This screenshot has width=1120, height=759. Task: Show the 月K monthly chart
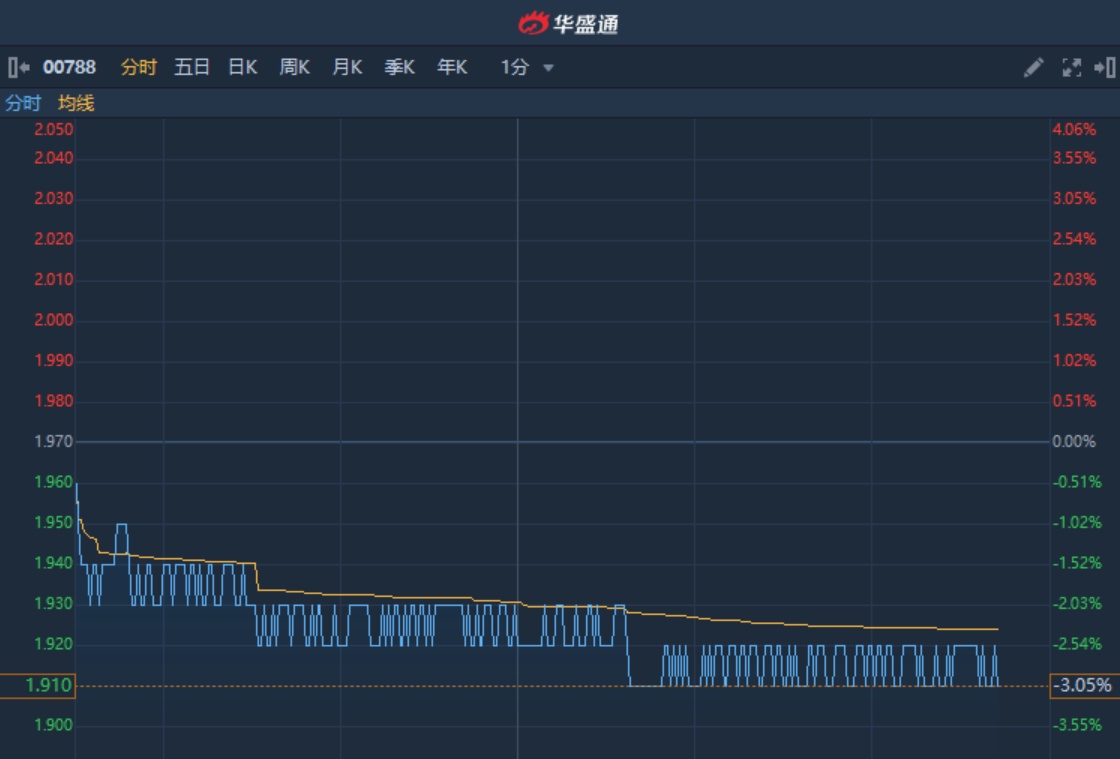(x=347, y=67)
